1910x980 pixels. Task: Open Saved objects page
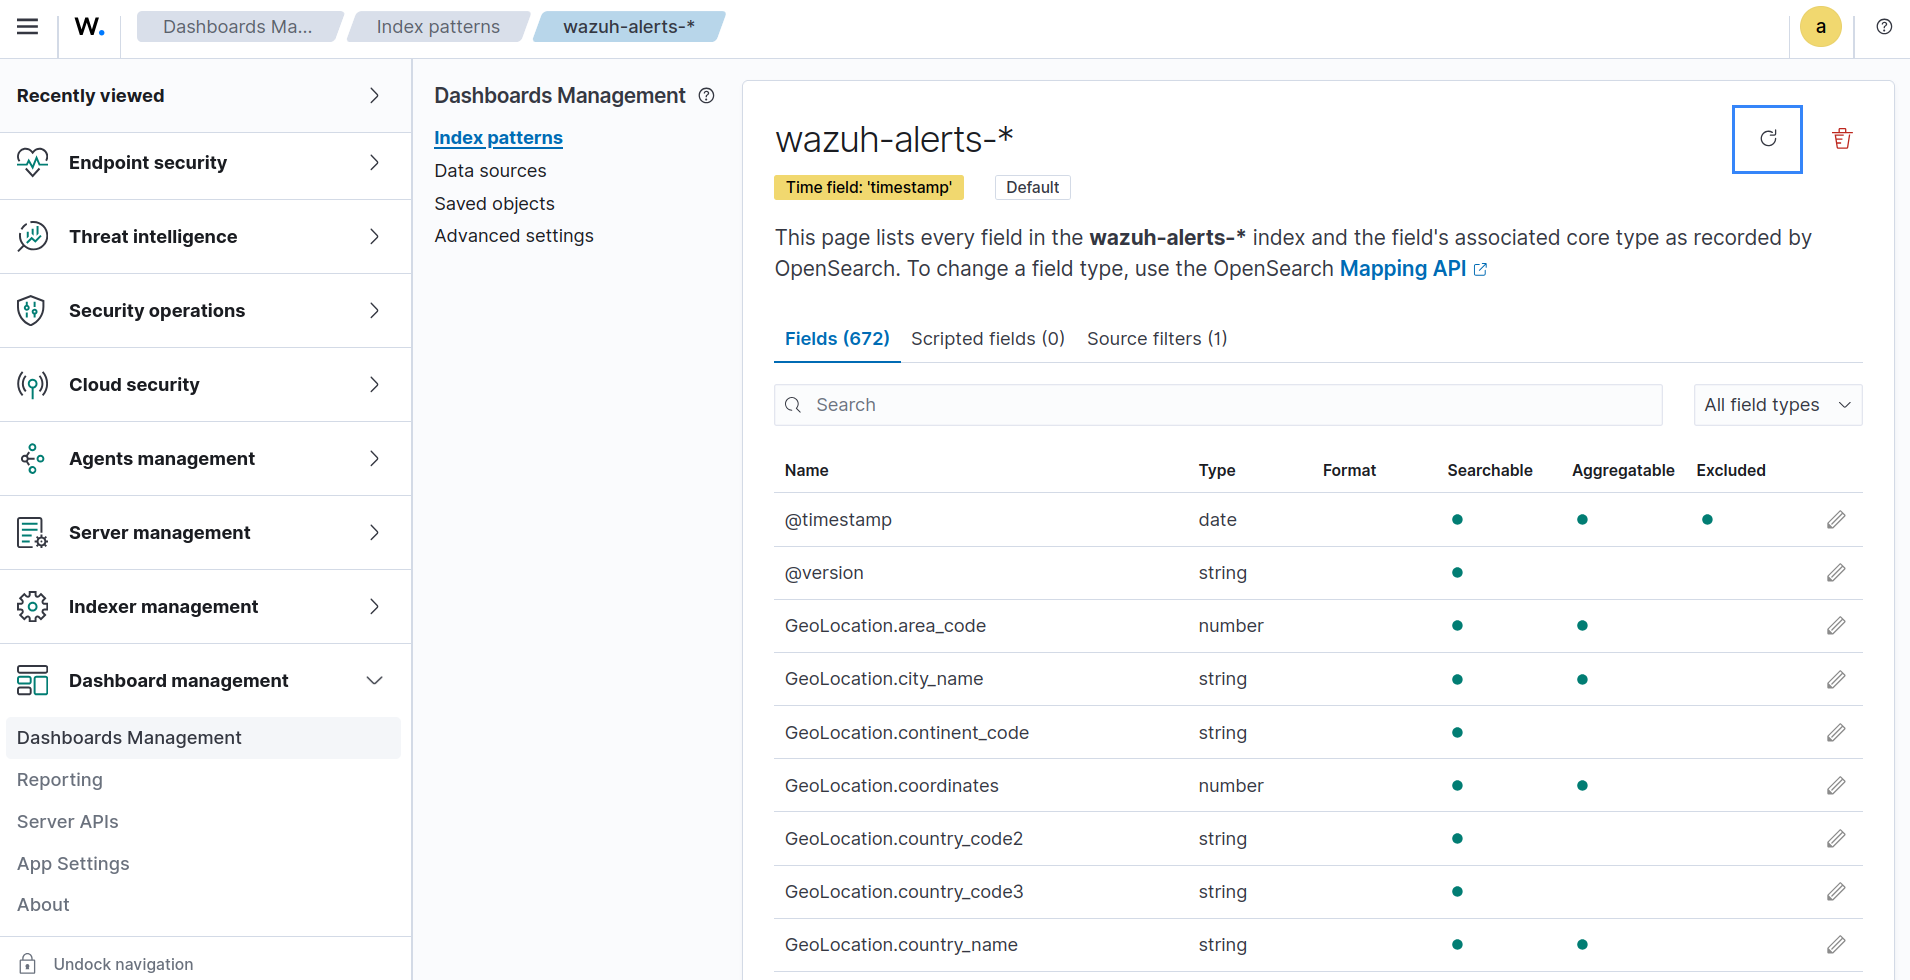(494, 204)
